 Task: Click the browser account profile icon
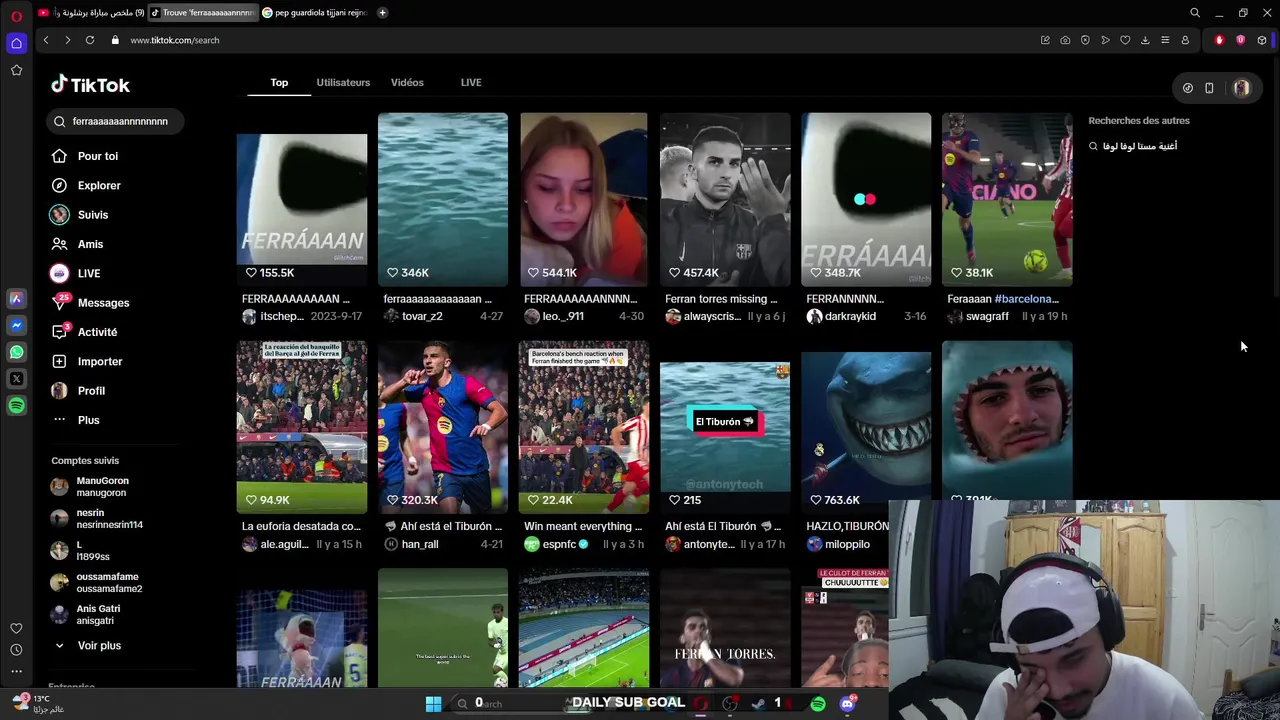point(1185,40)
